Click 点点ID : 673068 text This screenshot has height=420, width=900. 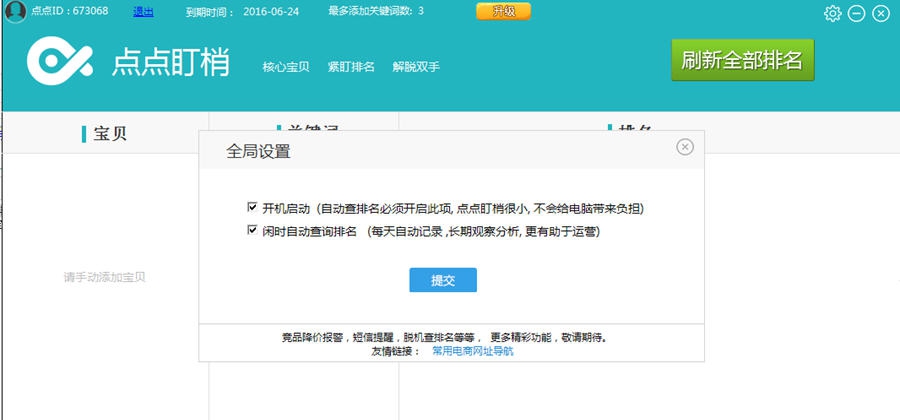[69, 11]
